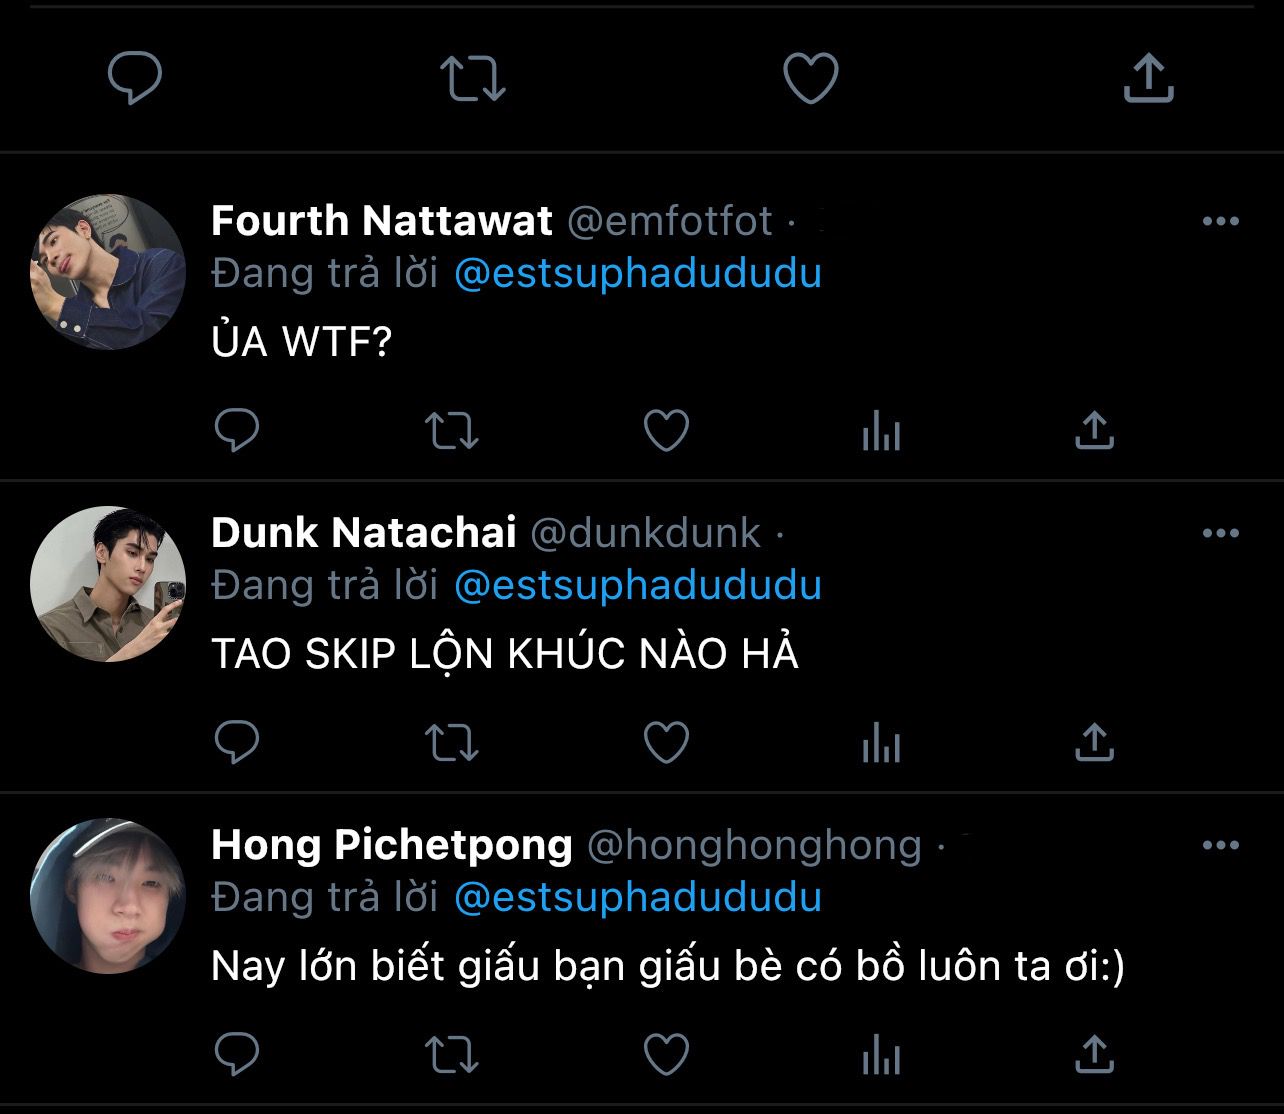The height and width of the screenshot is (1114, 1284).
Task: Retweet the main tweet at top
Action: click(473, 79)
